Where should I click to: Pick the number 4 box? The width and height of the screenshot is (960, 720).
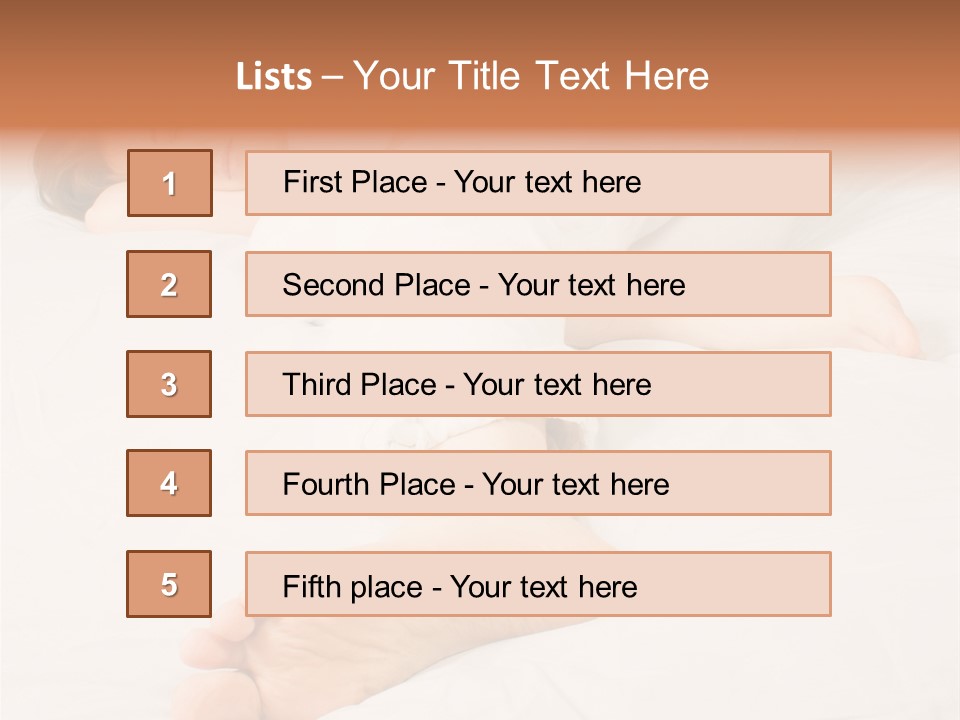click(x=169, y=483)
